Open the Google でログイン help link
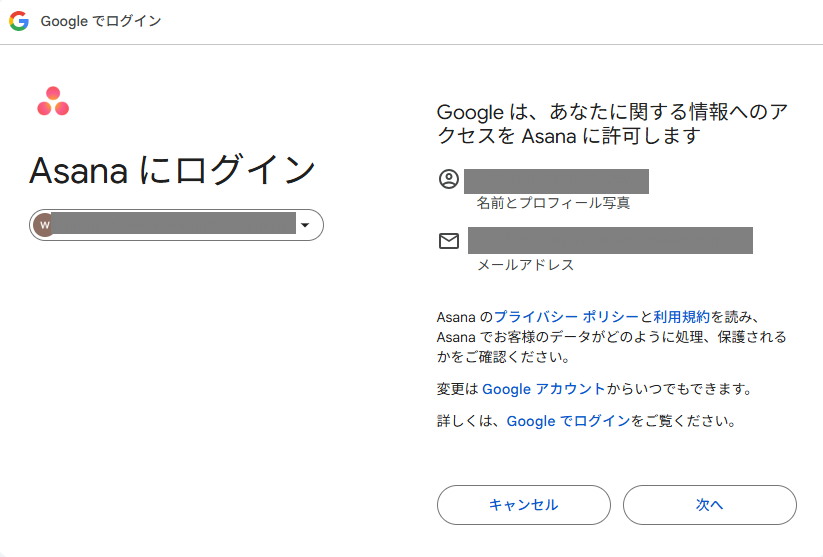This screenshot has height=557, width=823. [x=568, y=421]
